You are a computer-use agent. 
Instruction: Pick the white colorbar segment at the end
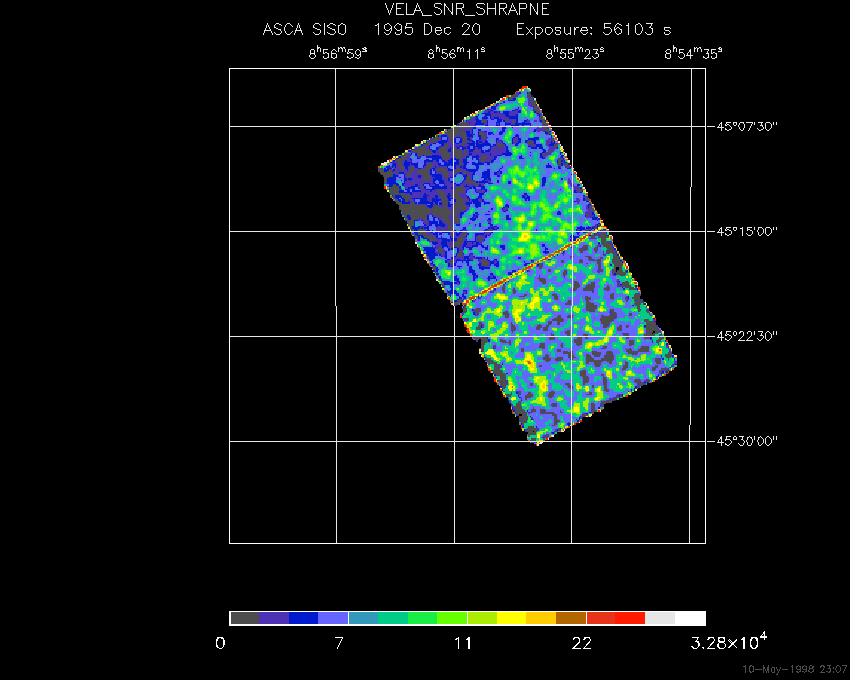point(690,618)
